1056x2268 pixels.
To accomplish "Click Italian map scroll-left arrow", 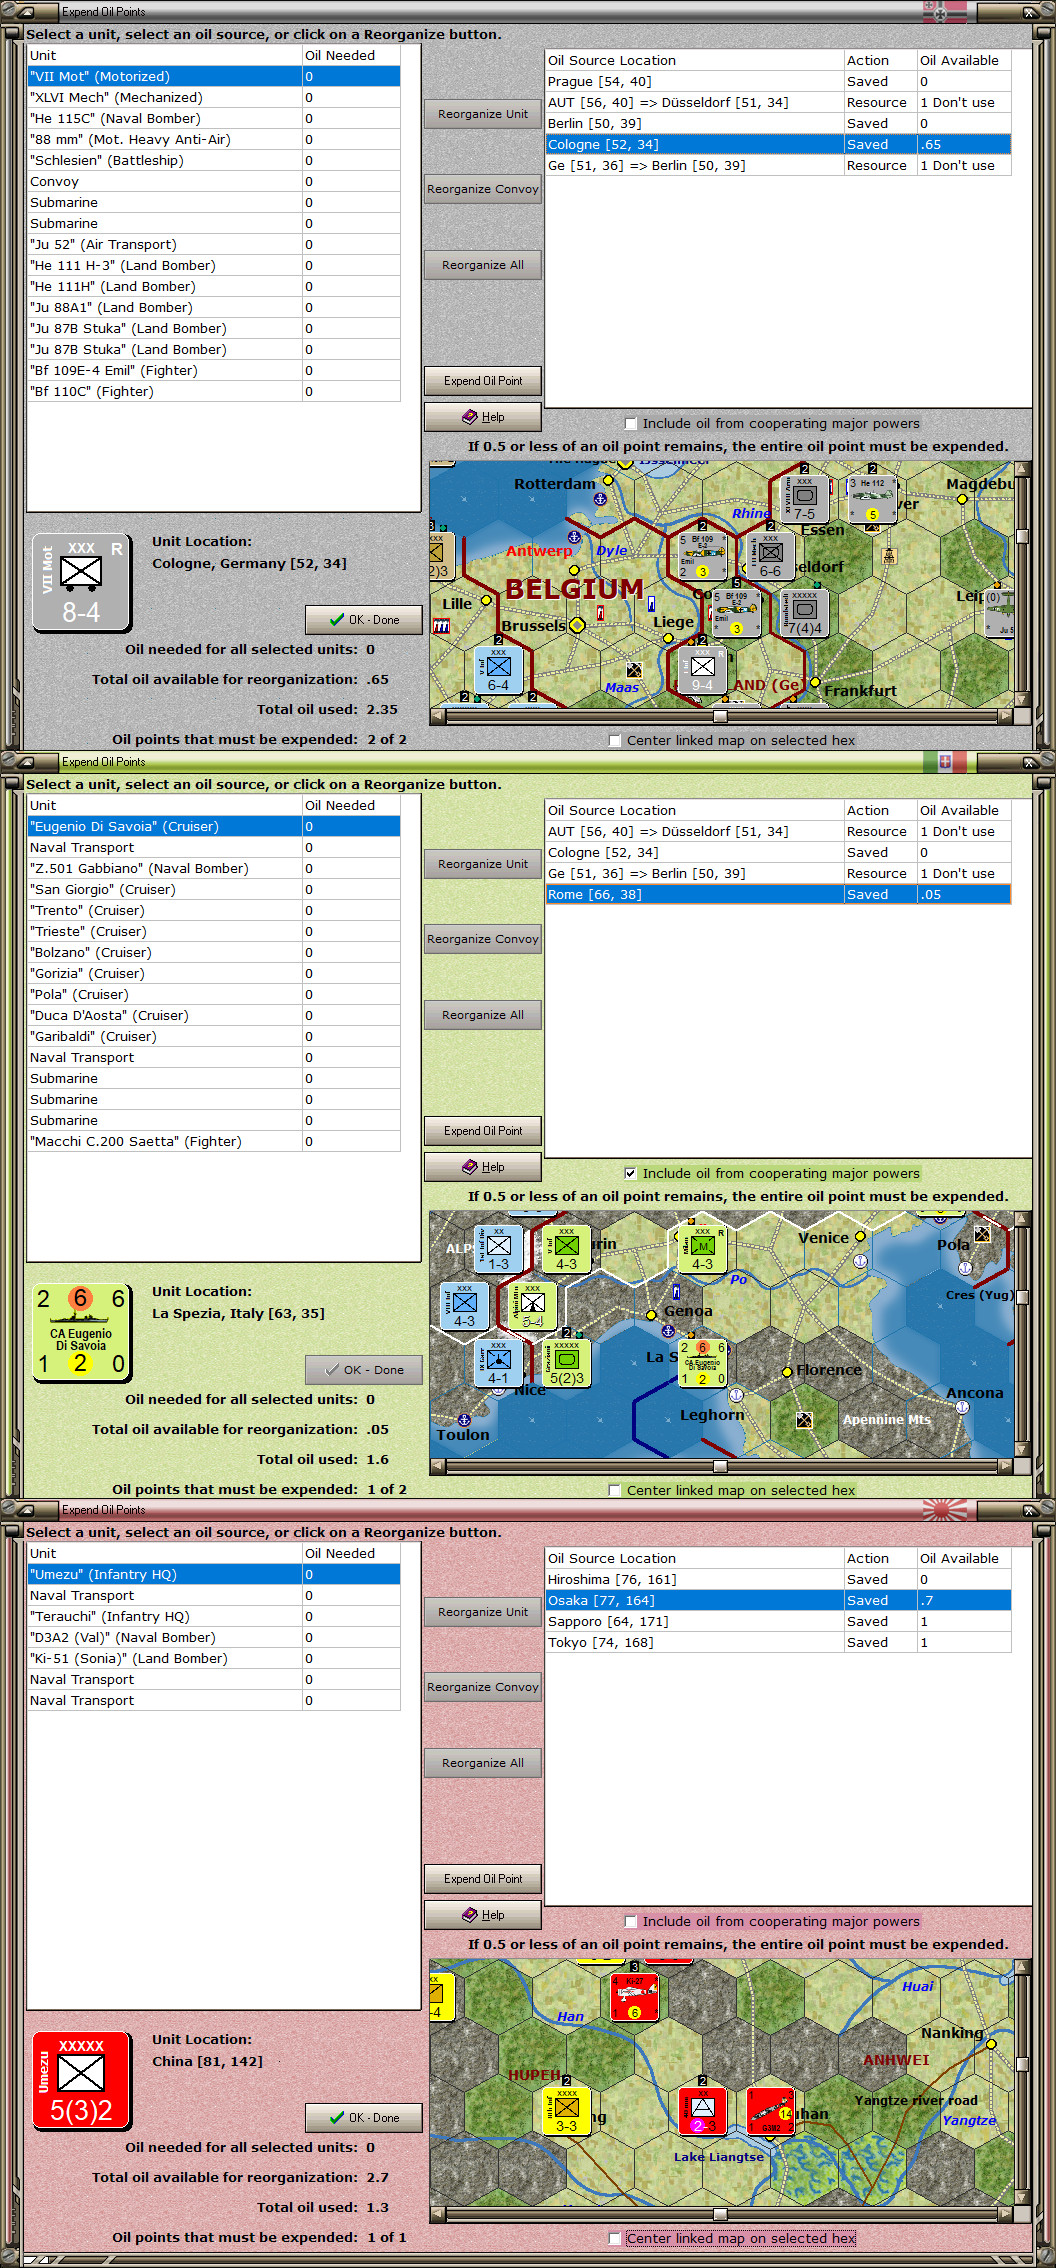I will point(438,1466).
